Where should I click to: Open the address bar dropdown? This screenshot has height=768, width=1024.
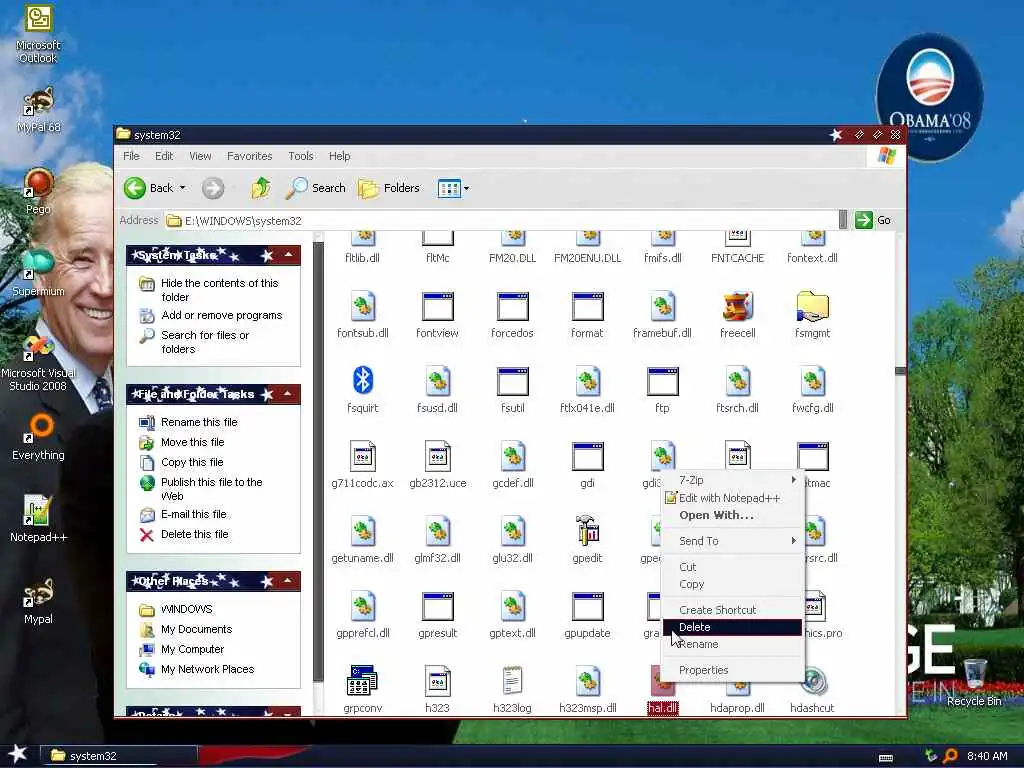point(842,220)
